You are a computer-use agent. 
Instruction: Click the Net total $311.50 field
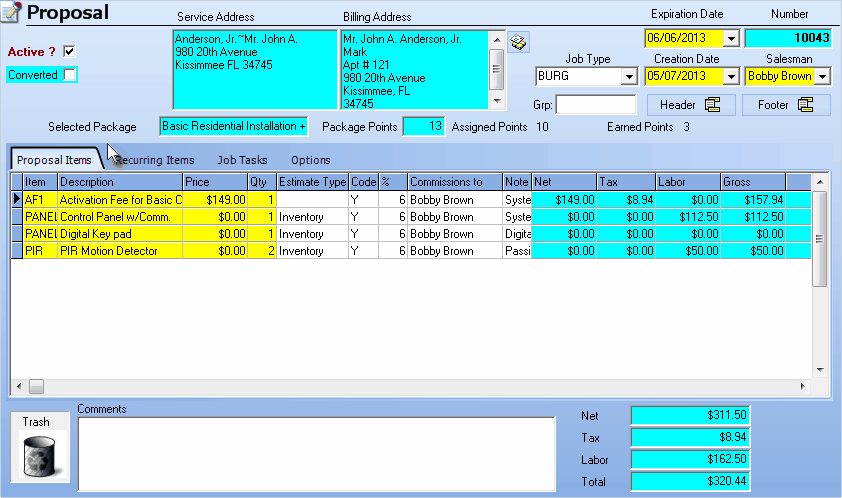[691, 415]
